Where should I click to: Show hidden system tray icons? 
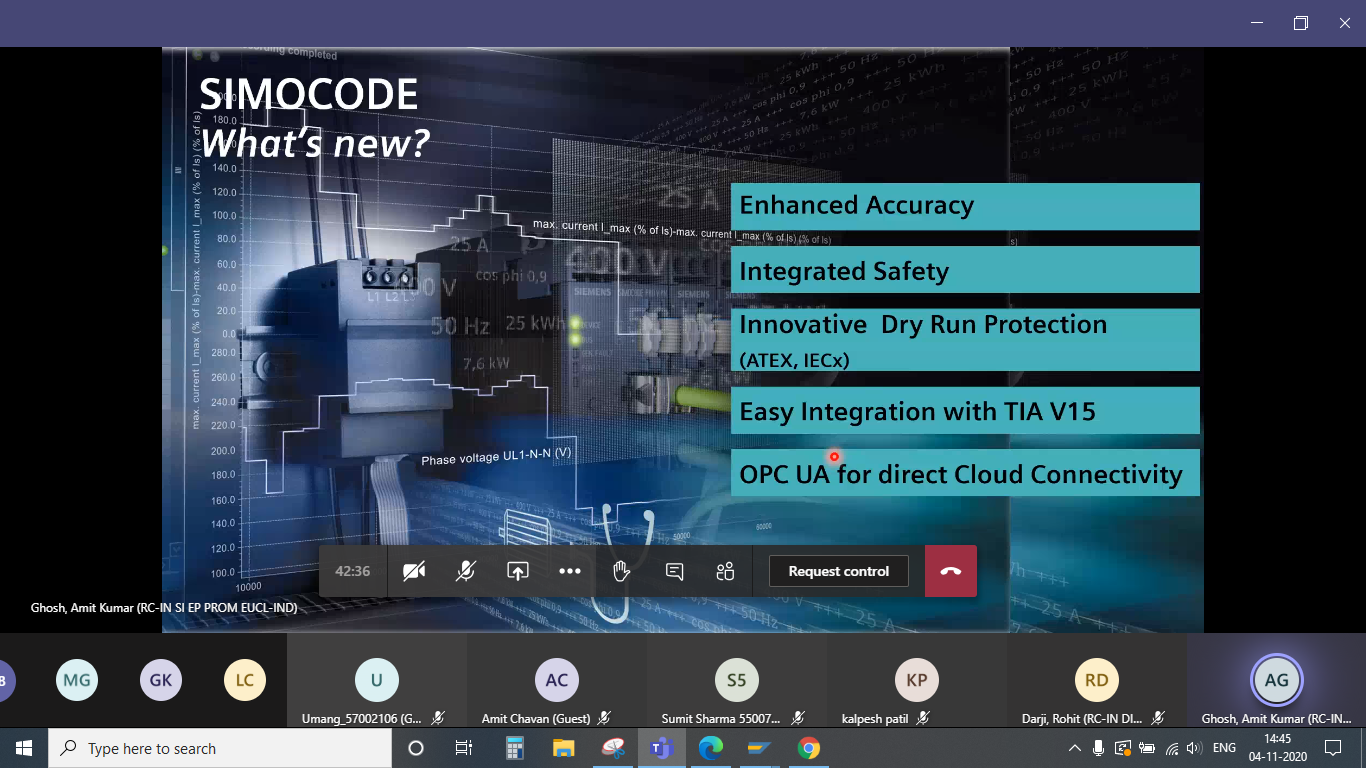coord(1075,748)
